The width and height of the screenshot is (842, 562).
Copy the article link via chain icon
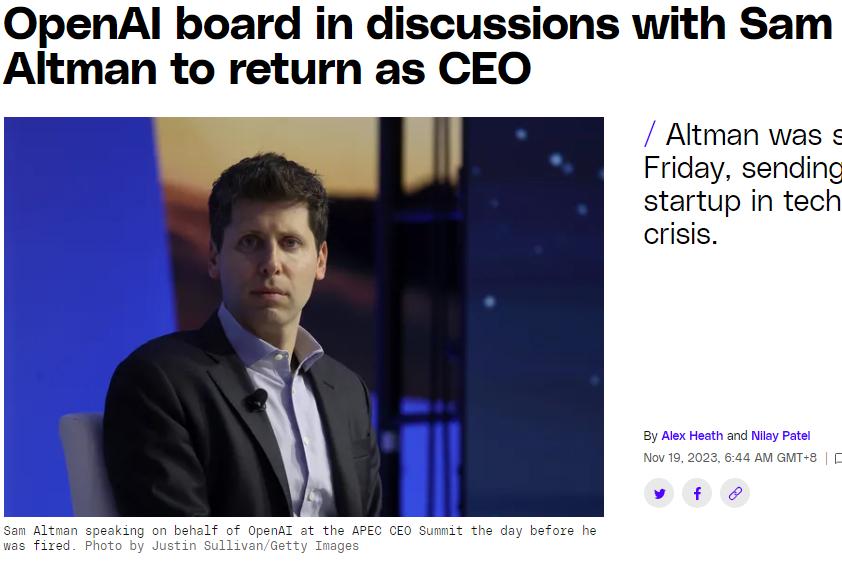pos(735,493)
